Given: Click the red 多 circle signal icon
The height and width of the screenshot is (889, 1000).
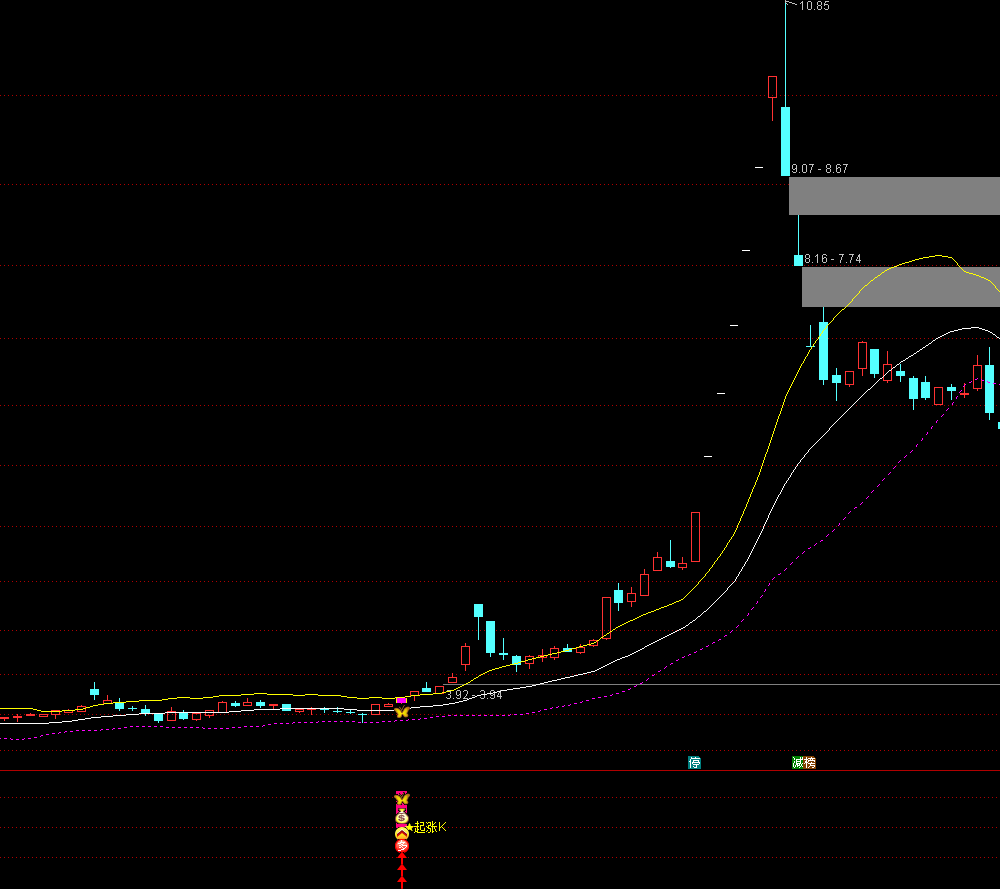Looking at the screenshot, I should point(402,846).
